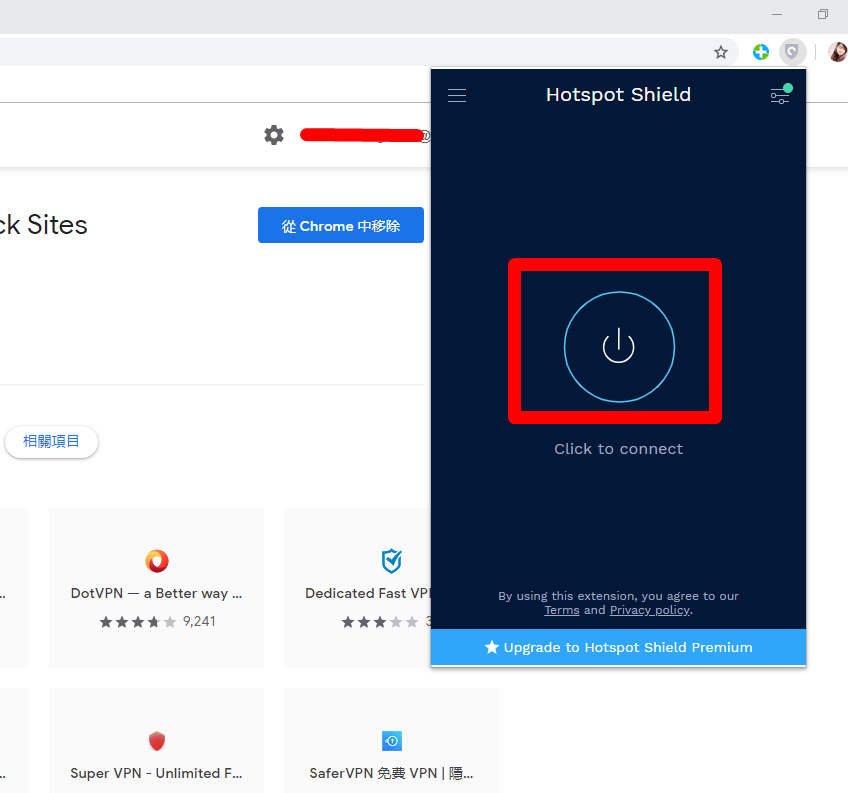Click the DotVPN extension icon

click(157, 560)
